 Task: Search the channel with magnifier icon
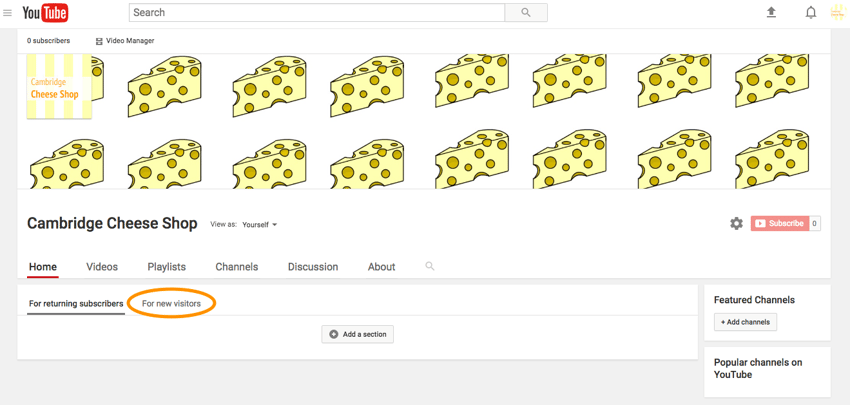click(x=430, y=266)
